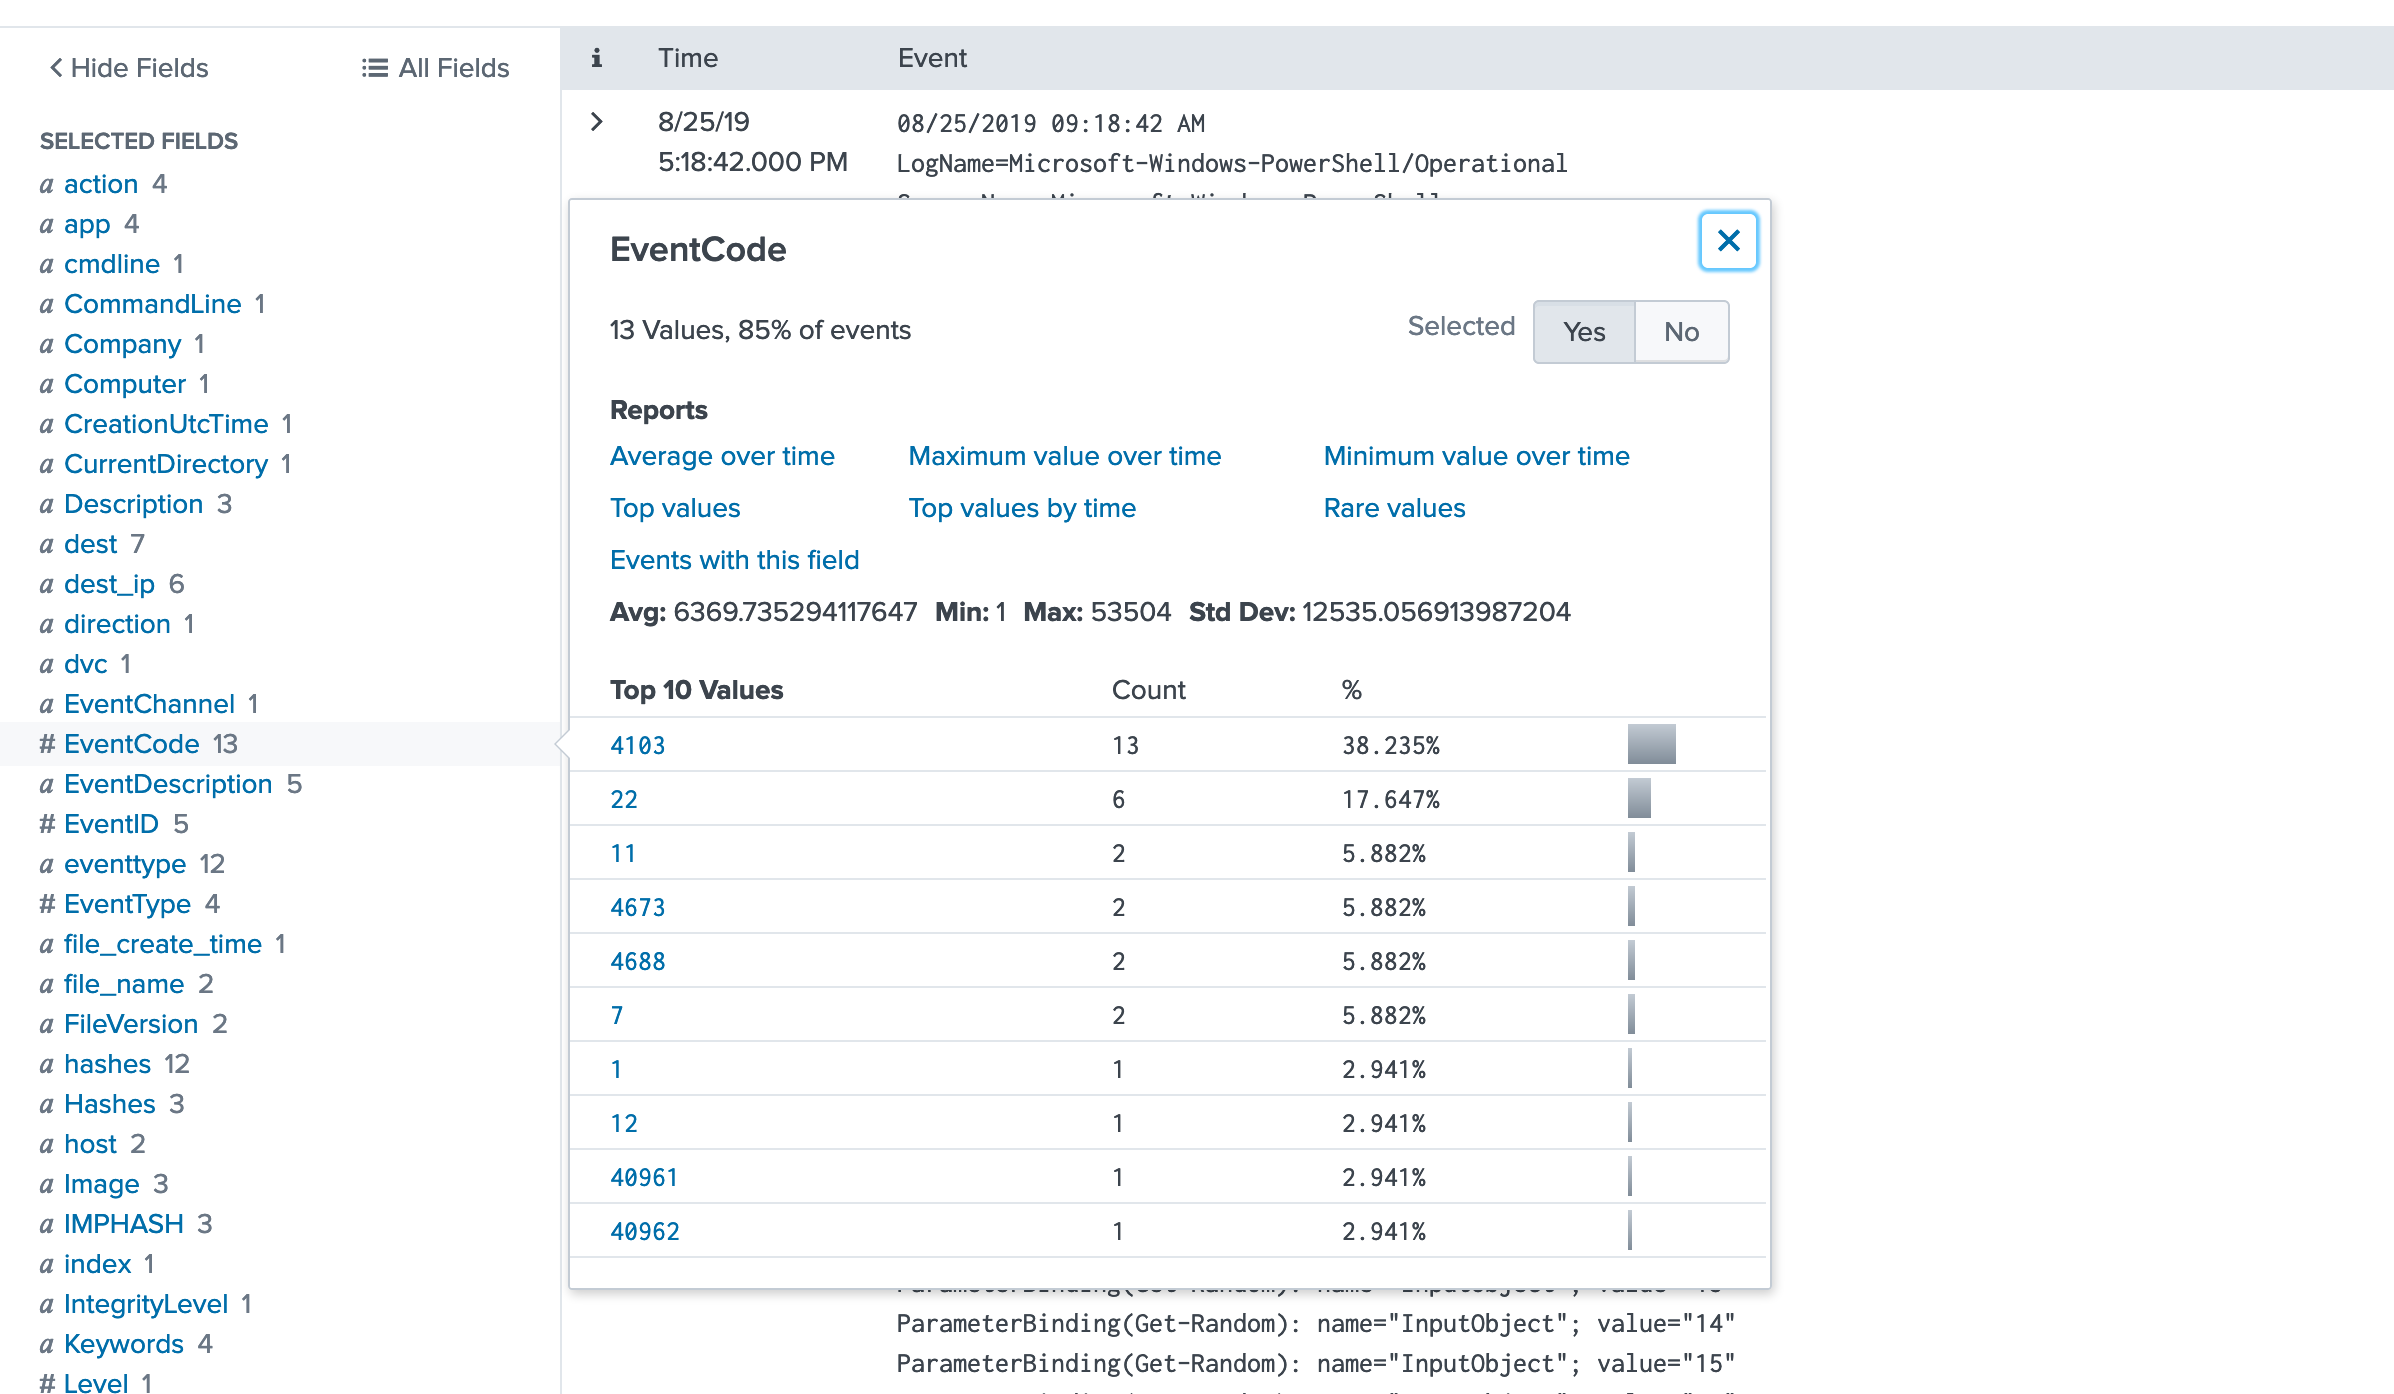Click the All Fields list icon
This screenshot has width=2394, height=1394.
(374, 68)
